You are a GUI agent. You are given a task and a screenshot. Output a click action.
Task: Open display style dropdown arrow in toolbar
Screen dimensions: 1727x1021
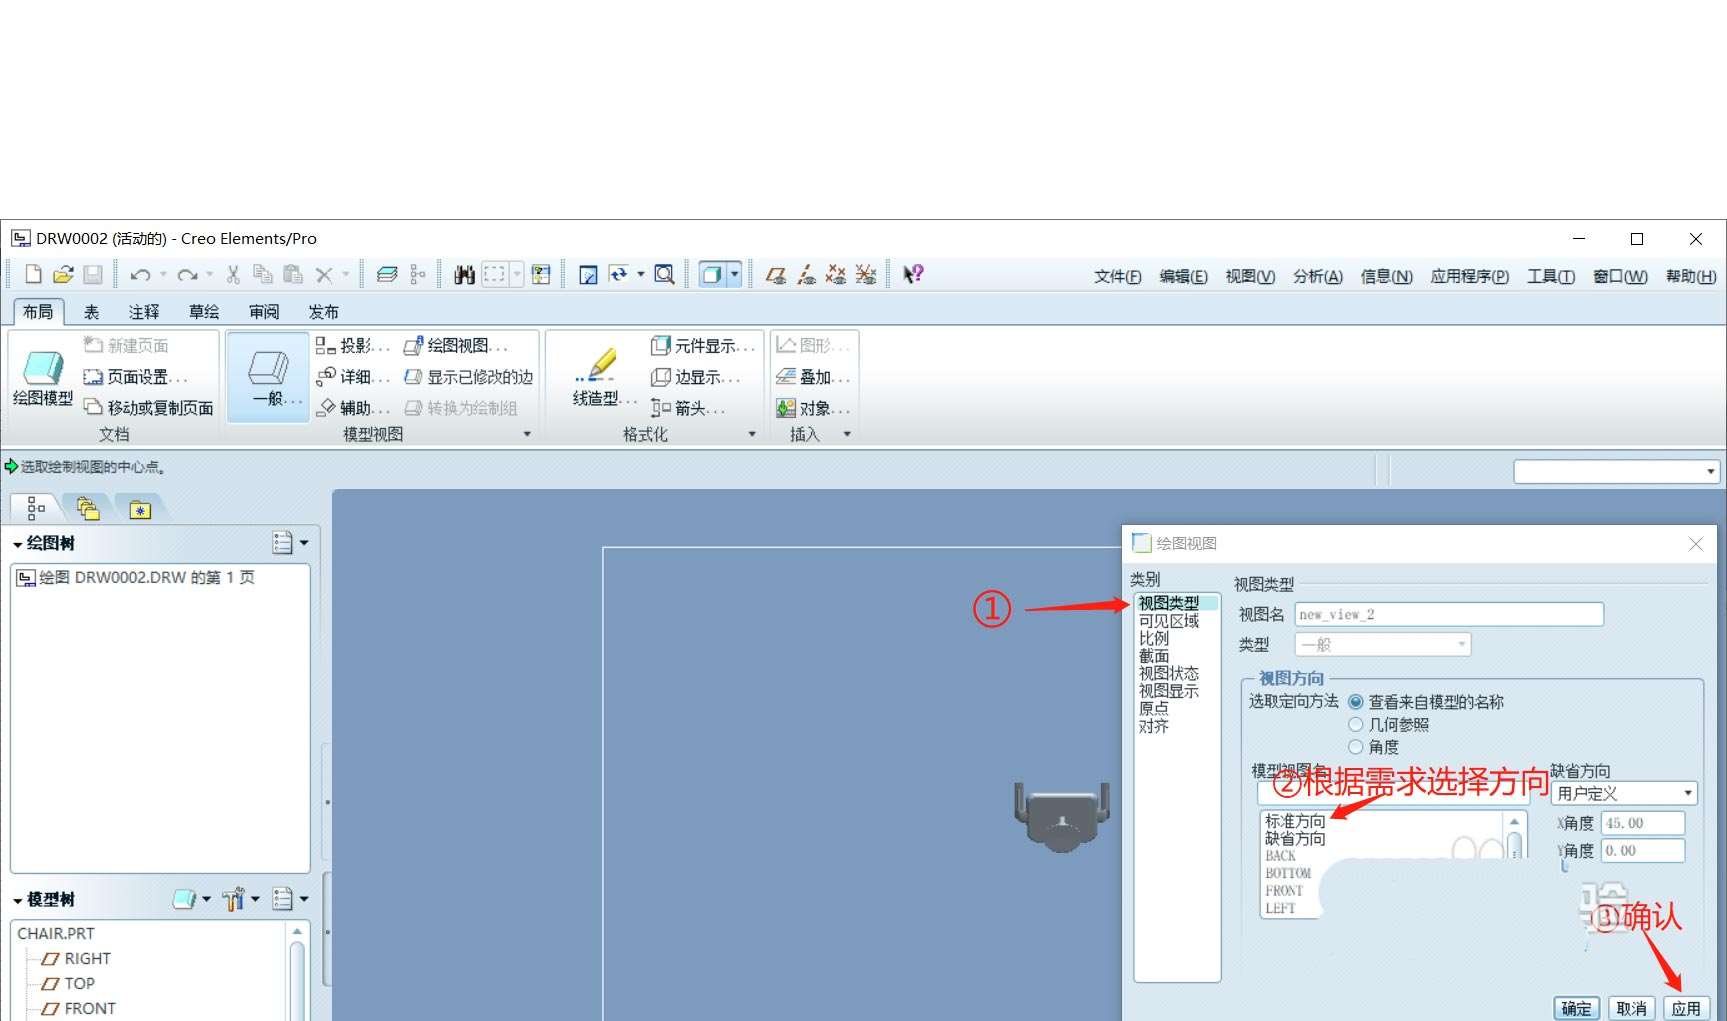[735, 274]
